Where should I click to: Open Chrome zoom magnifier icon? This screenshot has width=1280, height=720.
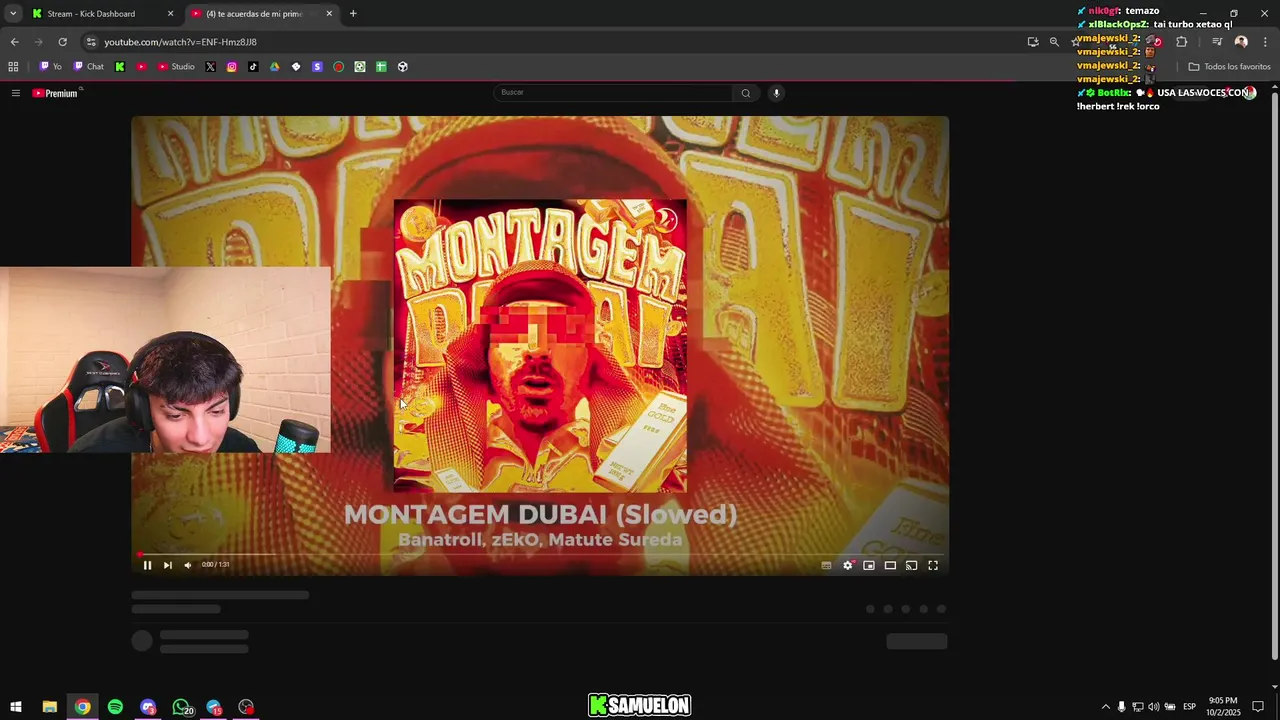click(1054, 42)
